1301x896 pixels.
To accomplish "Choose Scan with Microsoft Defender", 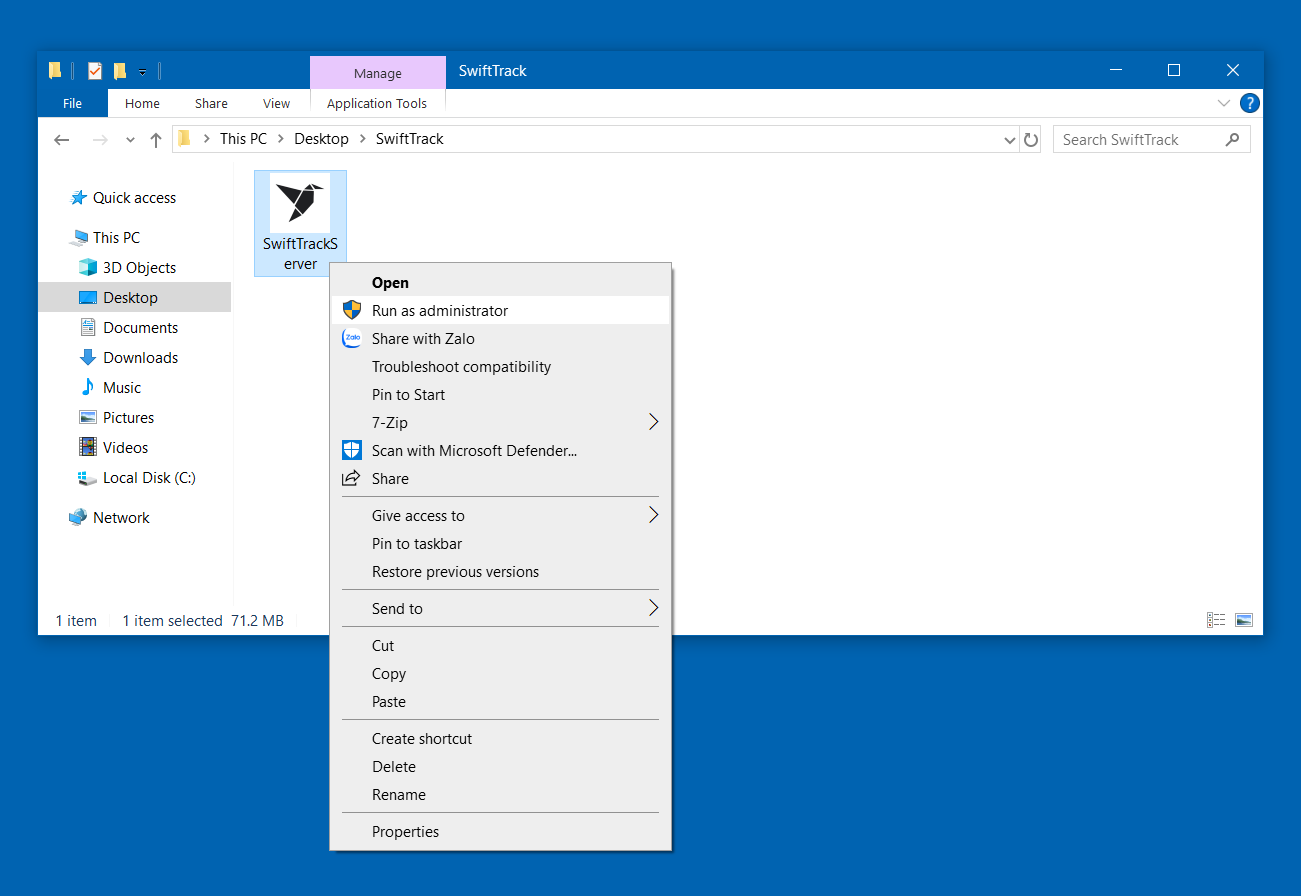I will pos(500,451).
